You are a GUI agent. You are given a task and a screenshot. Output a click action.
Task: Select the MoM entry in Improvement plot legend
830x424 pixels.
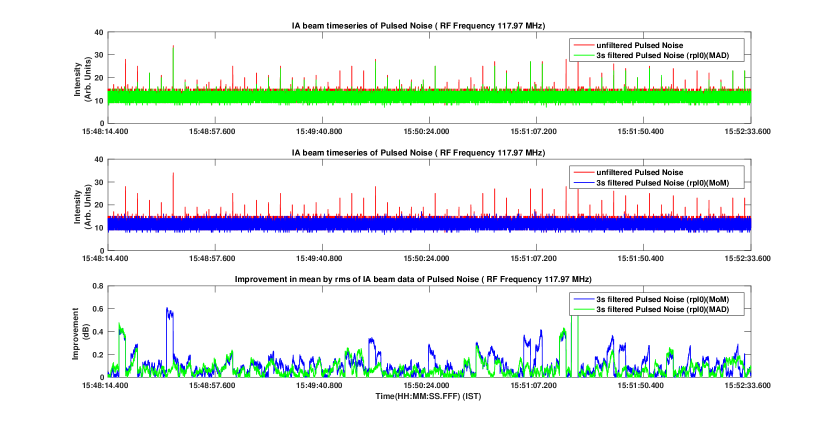click(x=662, y=299)
